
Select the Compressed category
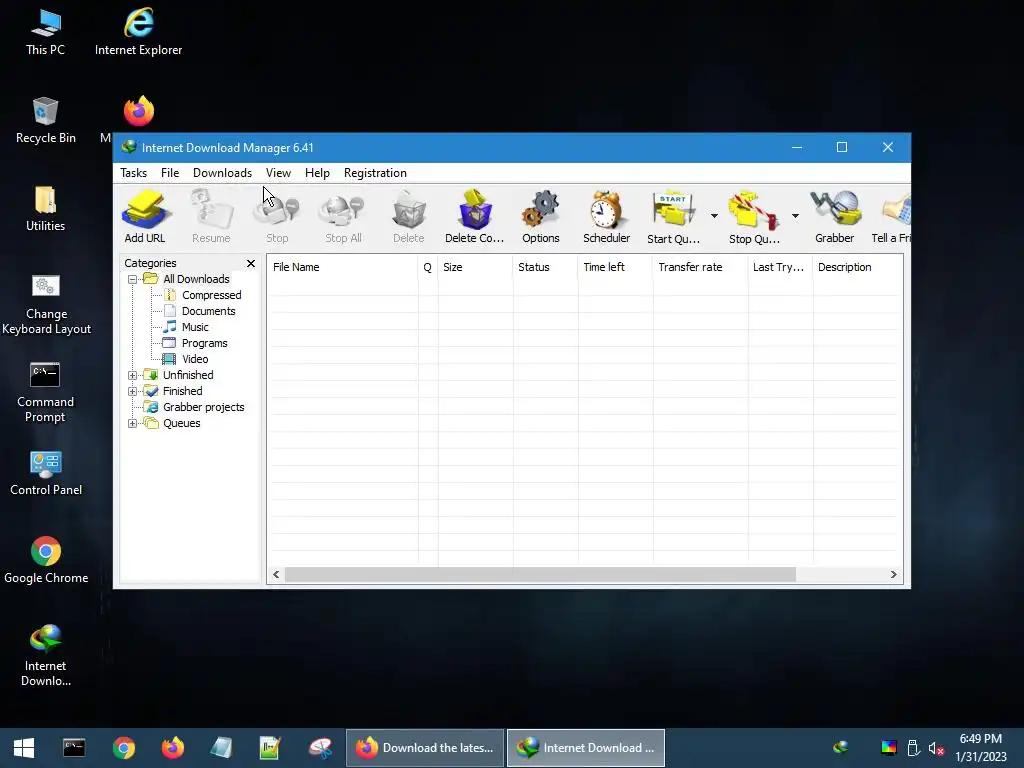212,295
